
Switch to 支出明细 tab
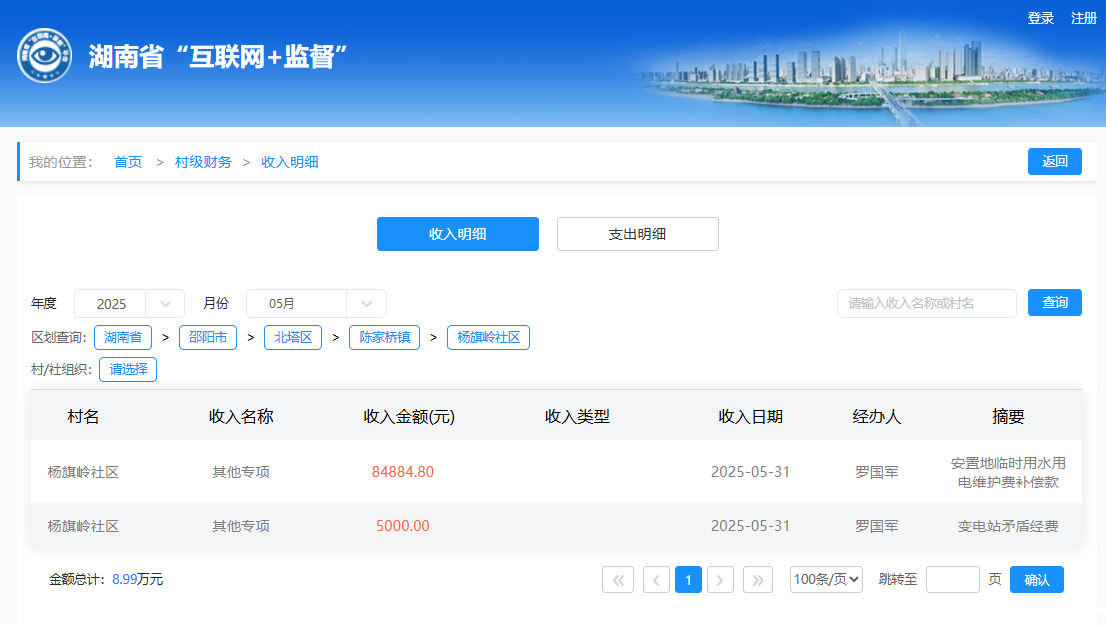[637, 234]
